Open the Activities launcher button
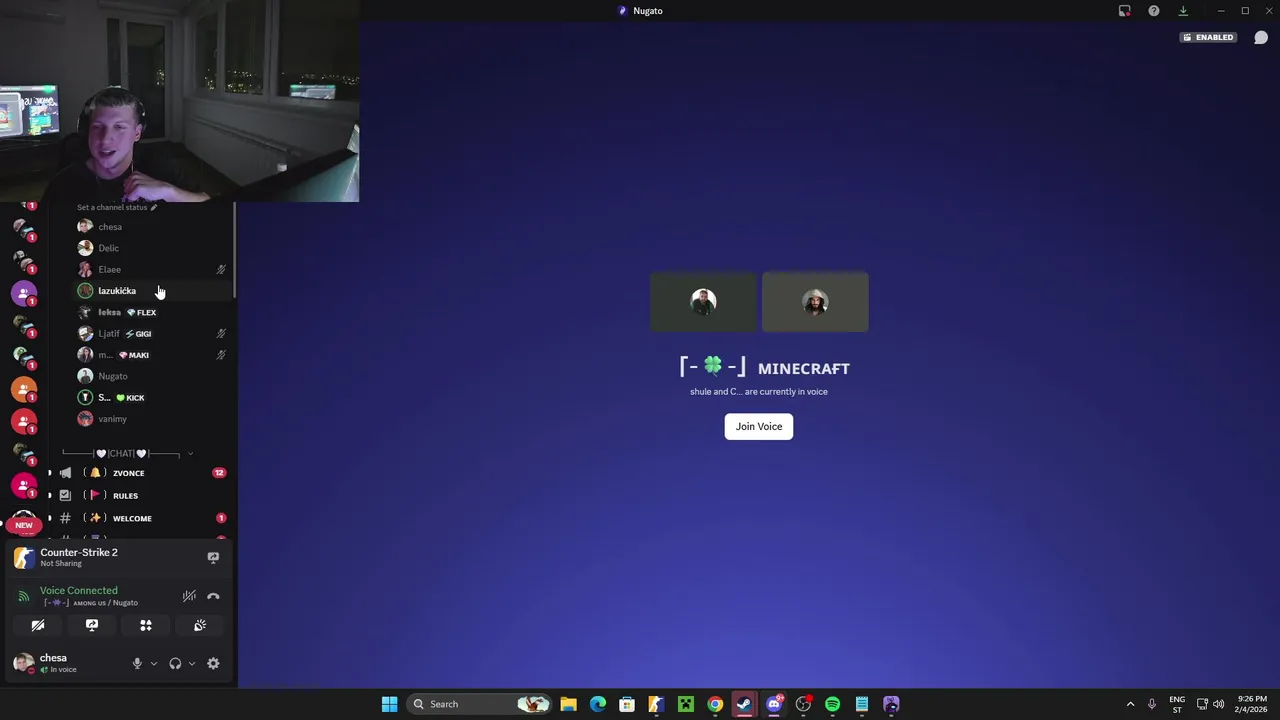This screenshot has height=720, width=1280. [x=146, y=626]
